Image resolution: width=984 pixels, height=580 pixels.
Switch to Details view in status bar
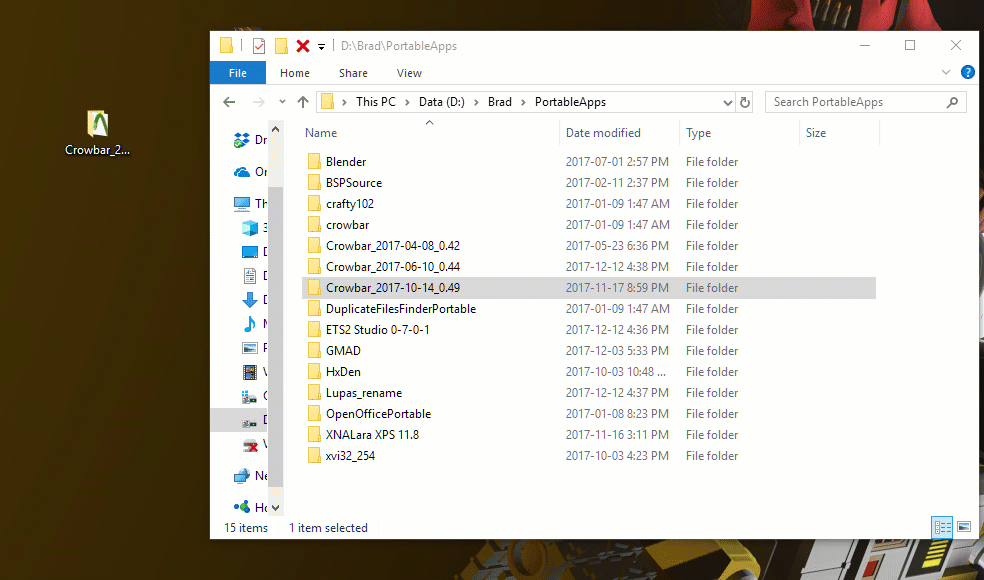click(942, 527)
